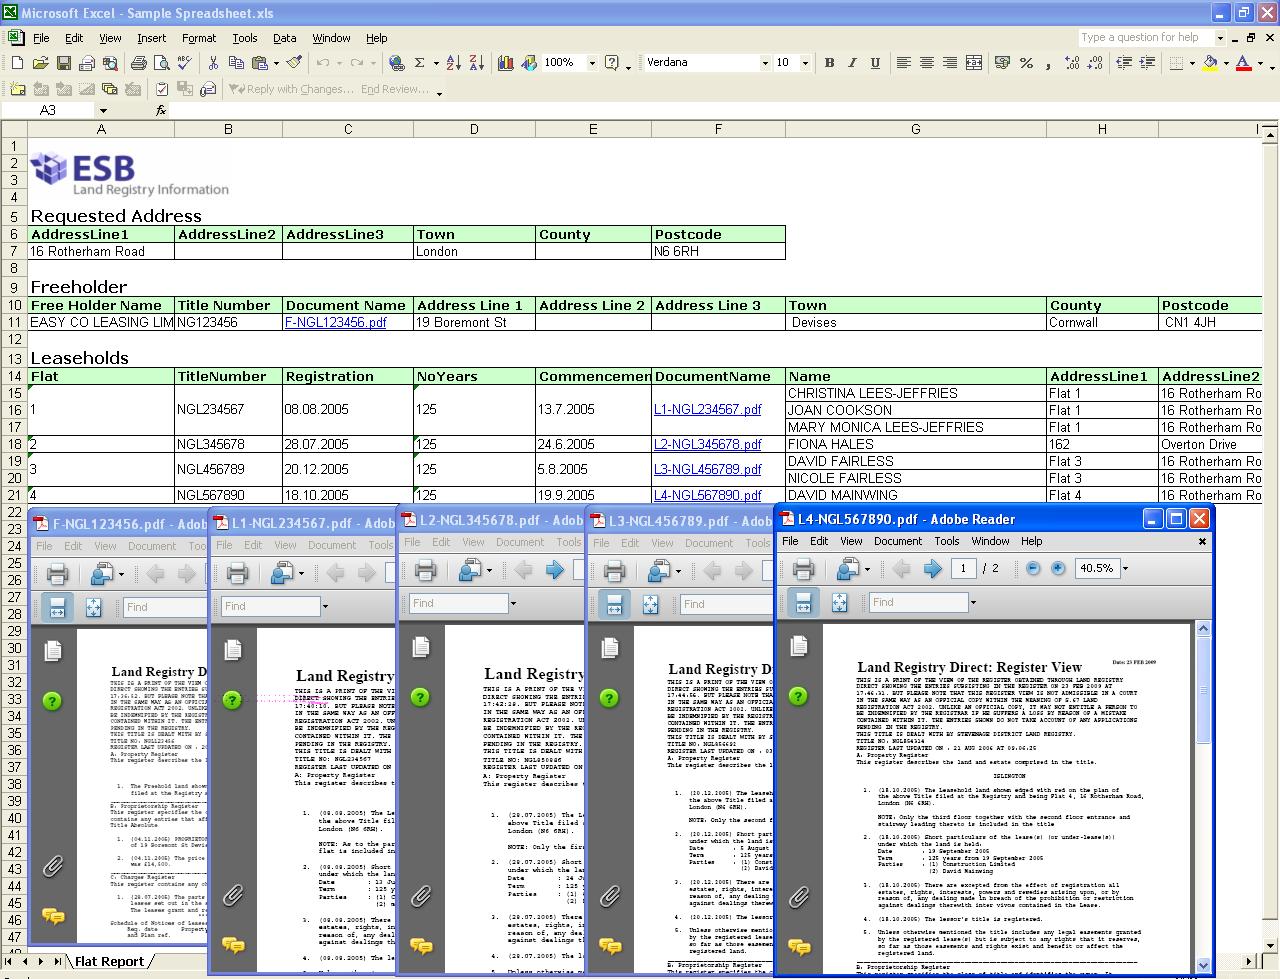This screenshot has height=979, width=1280.
Task: Toggle bold formatting
Action: [x=829, y=63]
